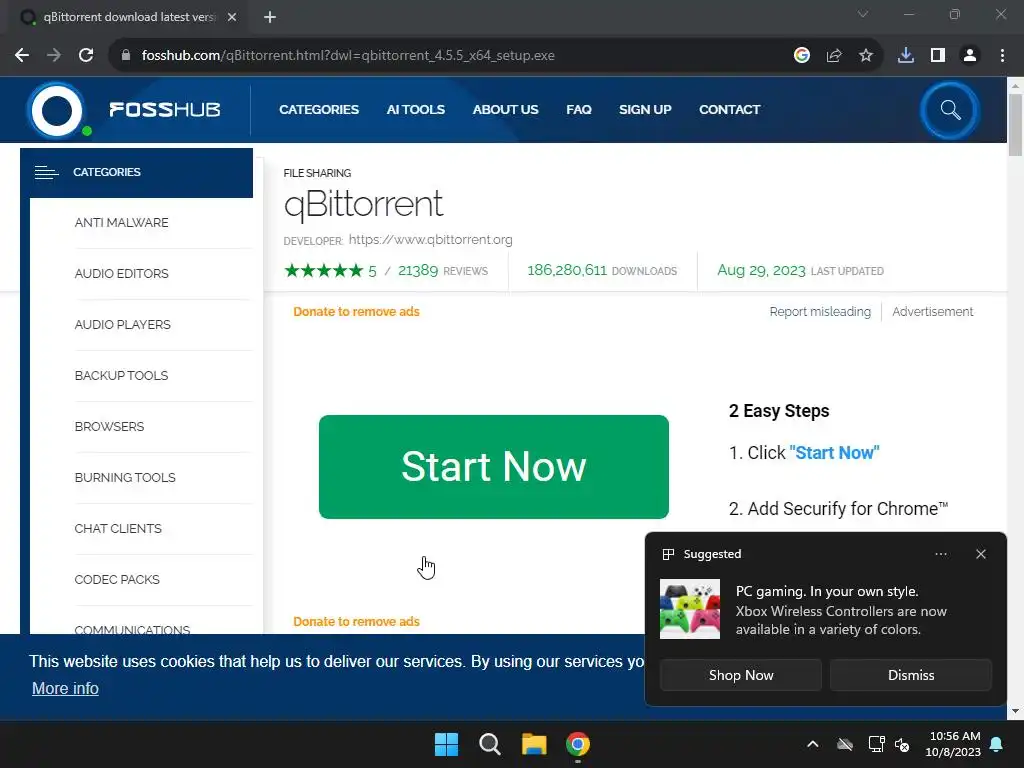Select BACKUP TOOLS category
1024x768 pixels.
[x=121, y=376]
